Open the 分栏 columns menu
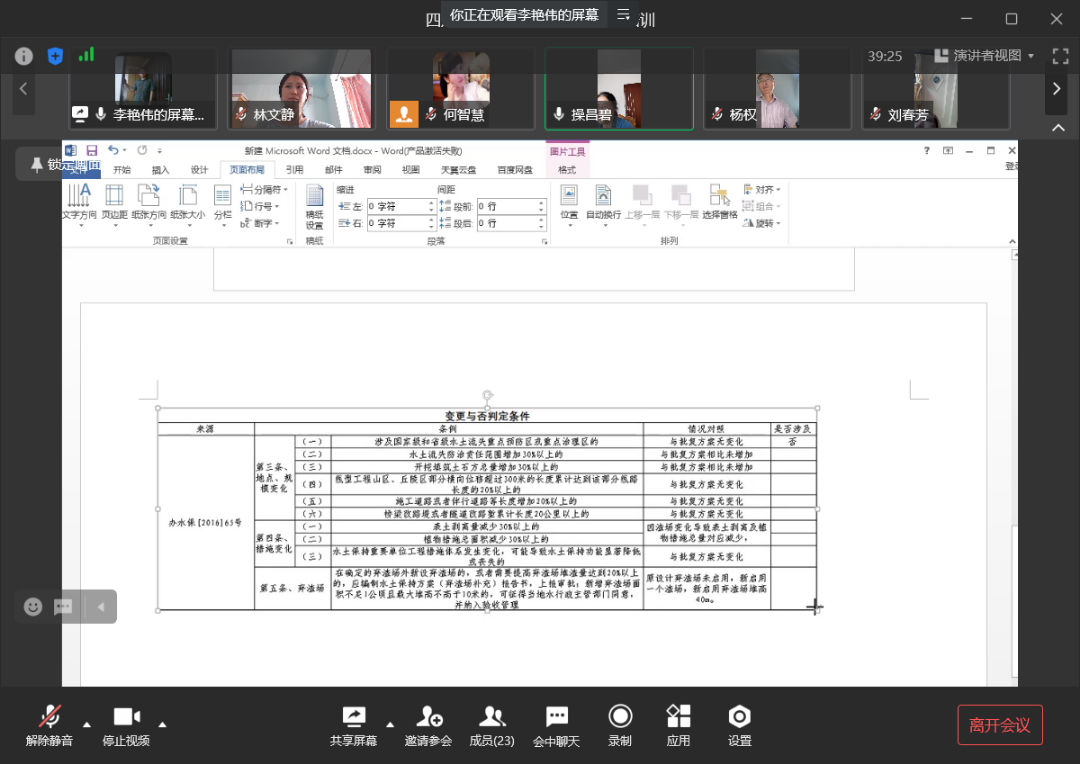The image size is (1080, 764). coord(222,204)
